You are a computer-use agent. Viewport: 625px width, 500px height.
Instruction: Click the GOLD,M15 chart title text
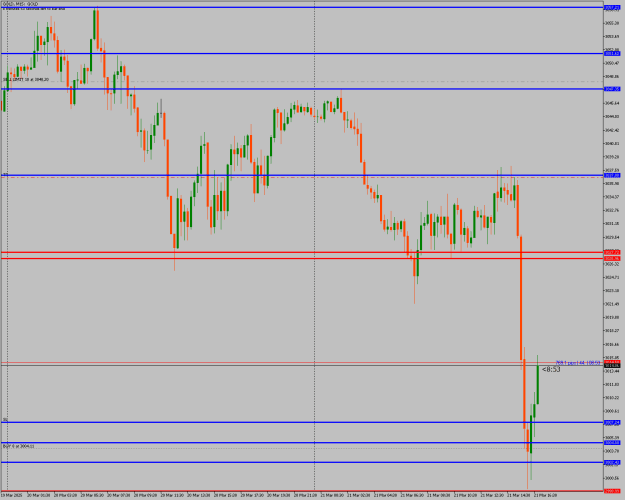coord(20,4)
